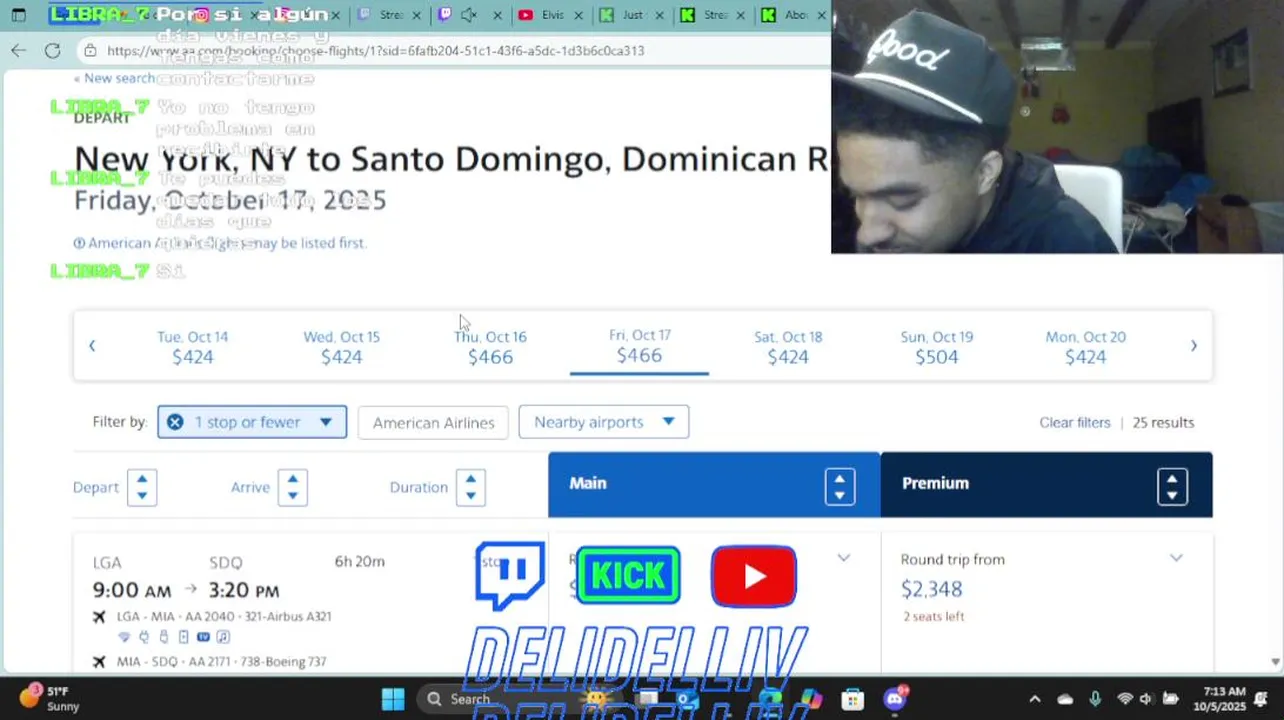Select the $2,348 Premium round trip fare
The height and width of the screenshot is (720, 1284).
click(931, 589)
